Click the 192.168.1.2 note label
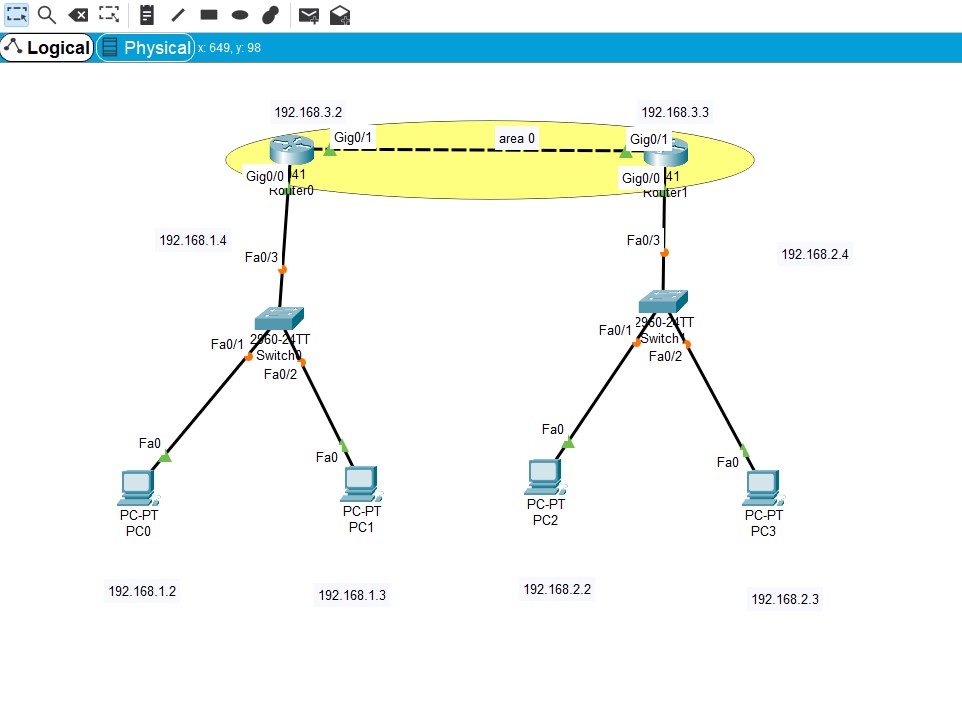962x702 pixels. click(142, 591)
